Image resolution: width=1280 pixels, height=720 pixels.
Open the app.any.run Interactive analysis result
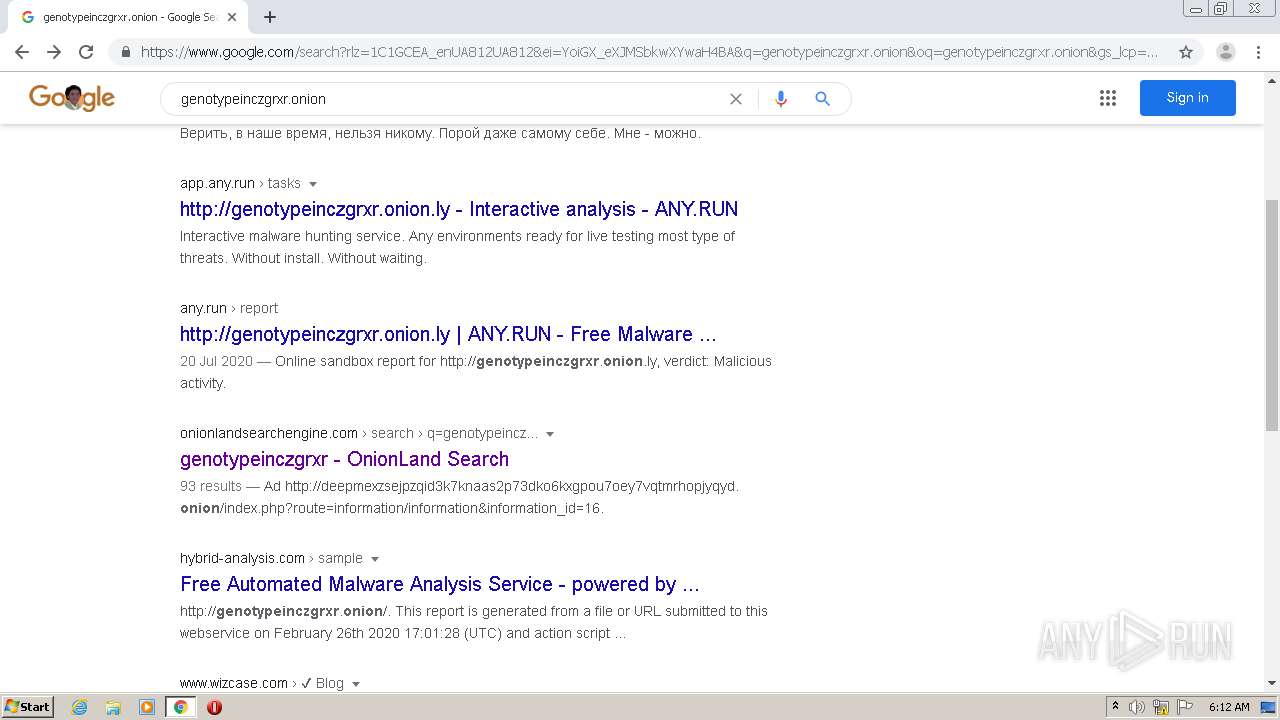(459, 209)
